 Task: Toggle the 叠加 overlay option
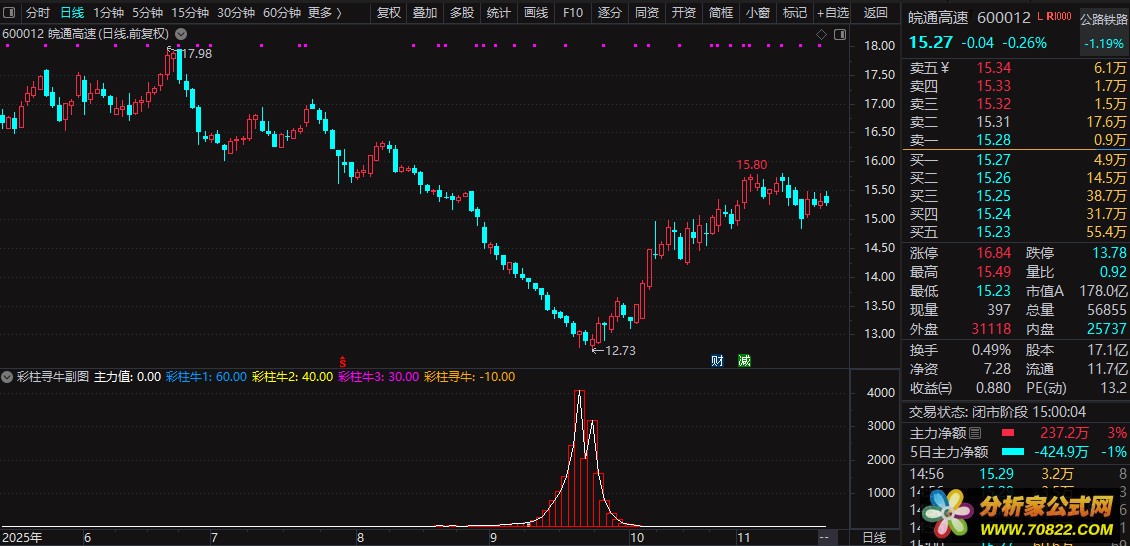[x=425, y=13]
